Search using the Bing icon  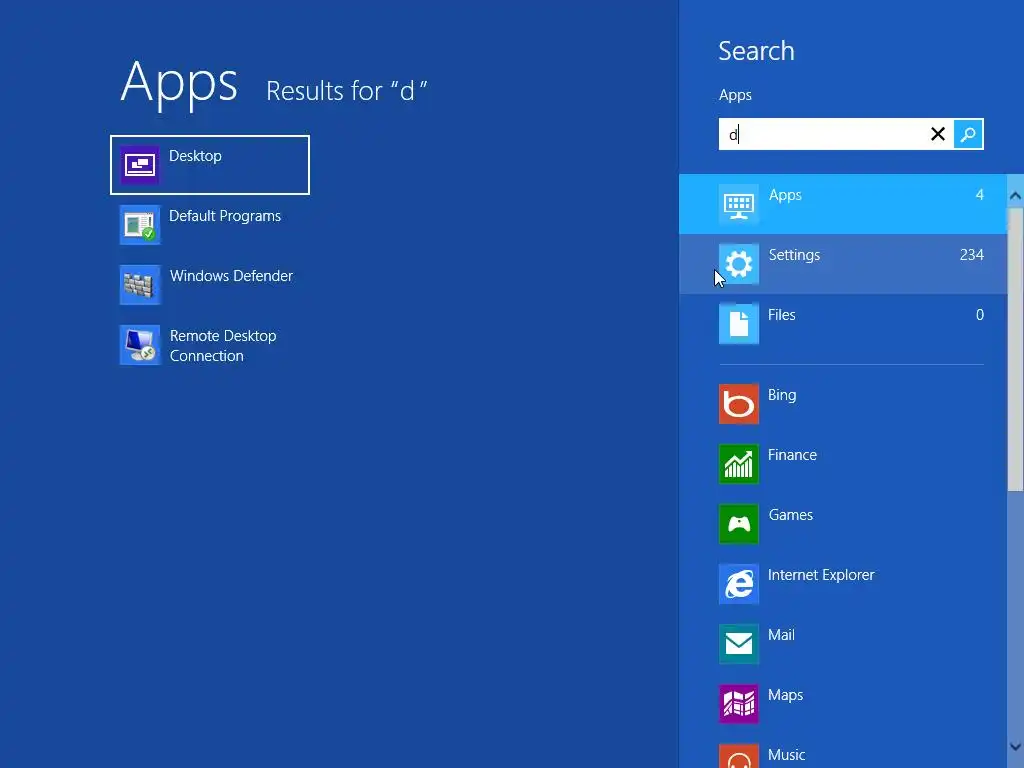pos(739,404)
